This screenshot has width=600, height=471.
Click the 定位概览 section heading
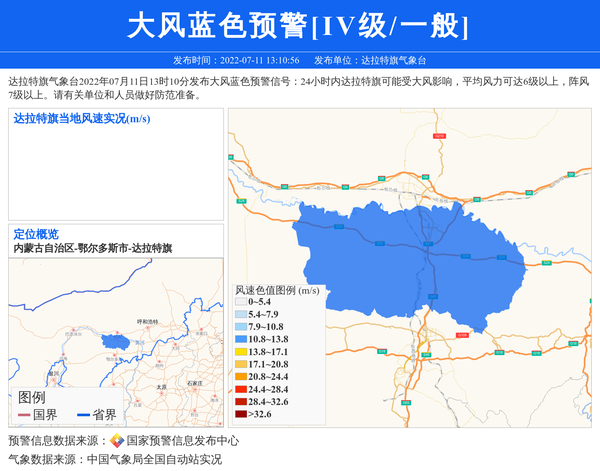36,234
